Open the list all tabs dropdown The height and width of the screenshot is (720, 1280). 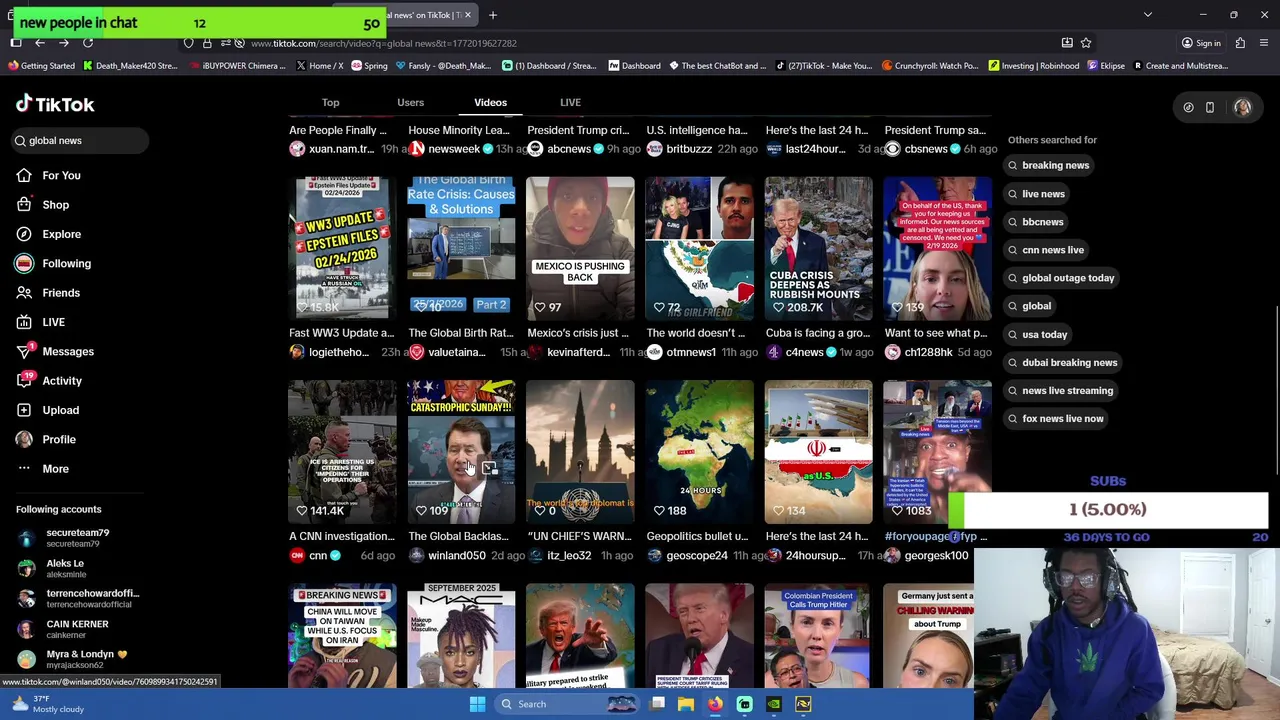coord(1148,15)
